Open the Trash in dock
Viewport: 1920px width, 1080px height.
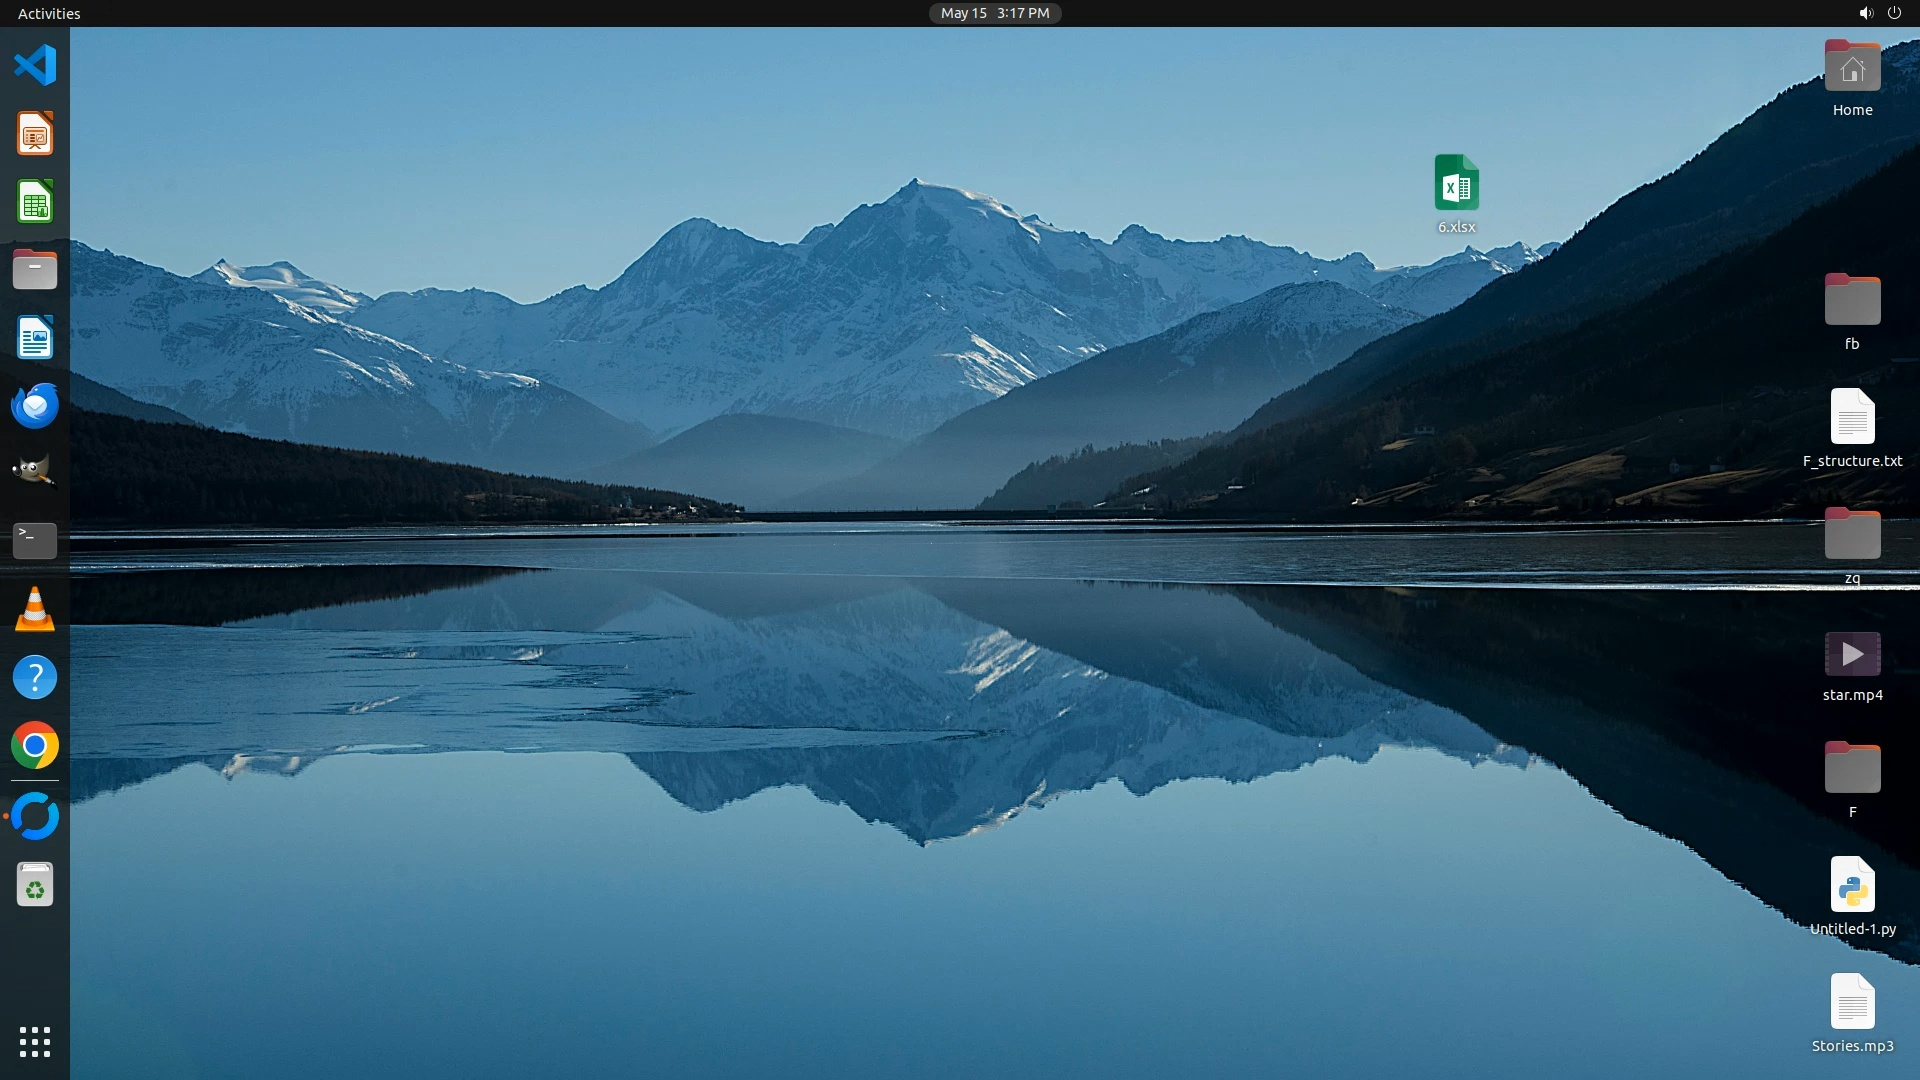(x=35, y=885)
